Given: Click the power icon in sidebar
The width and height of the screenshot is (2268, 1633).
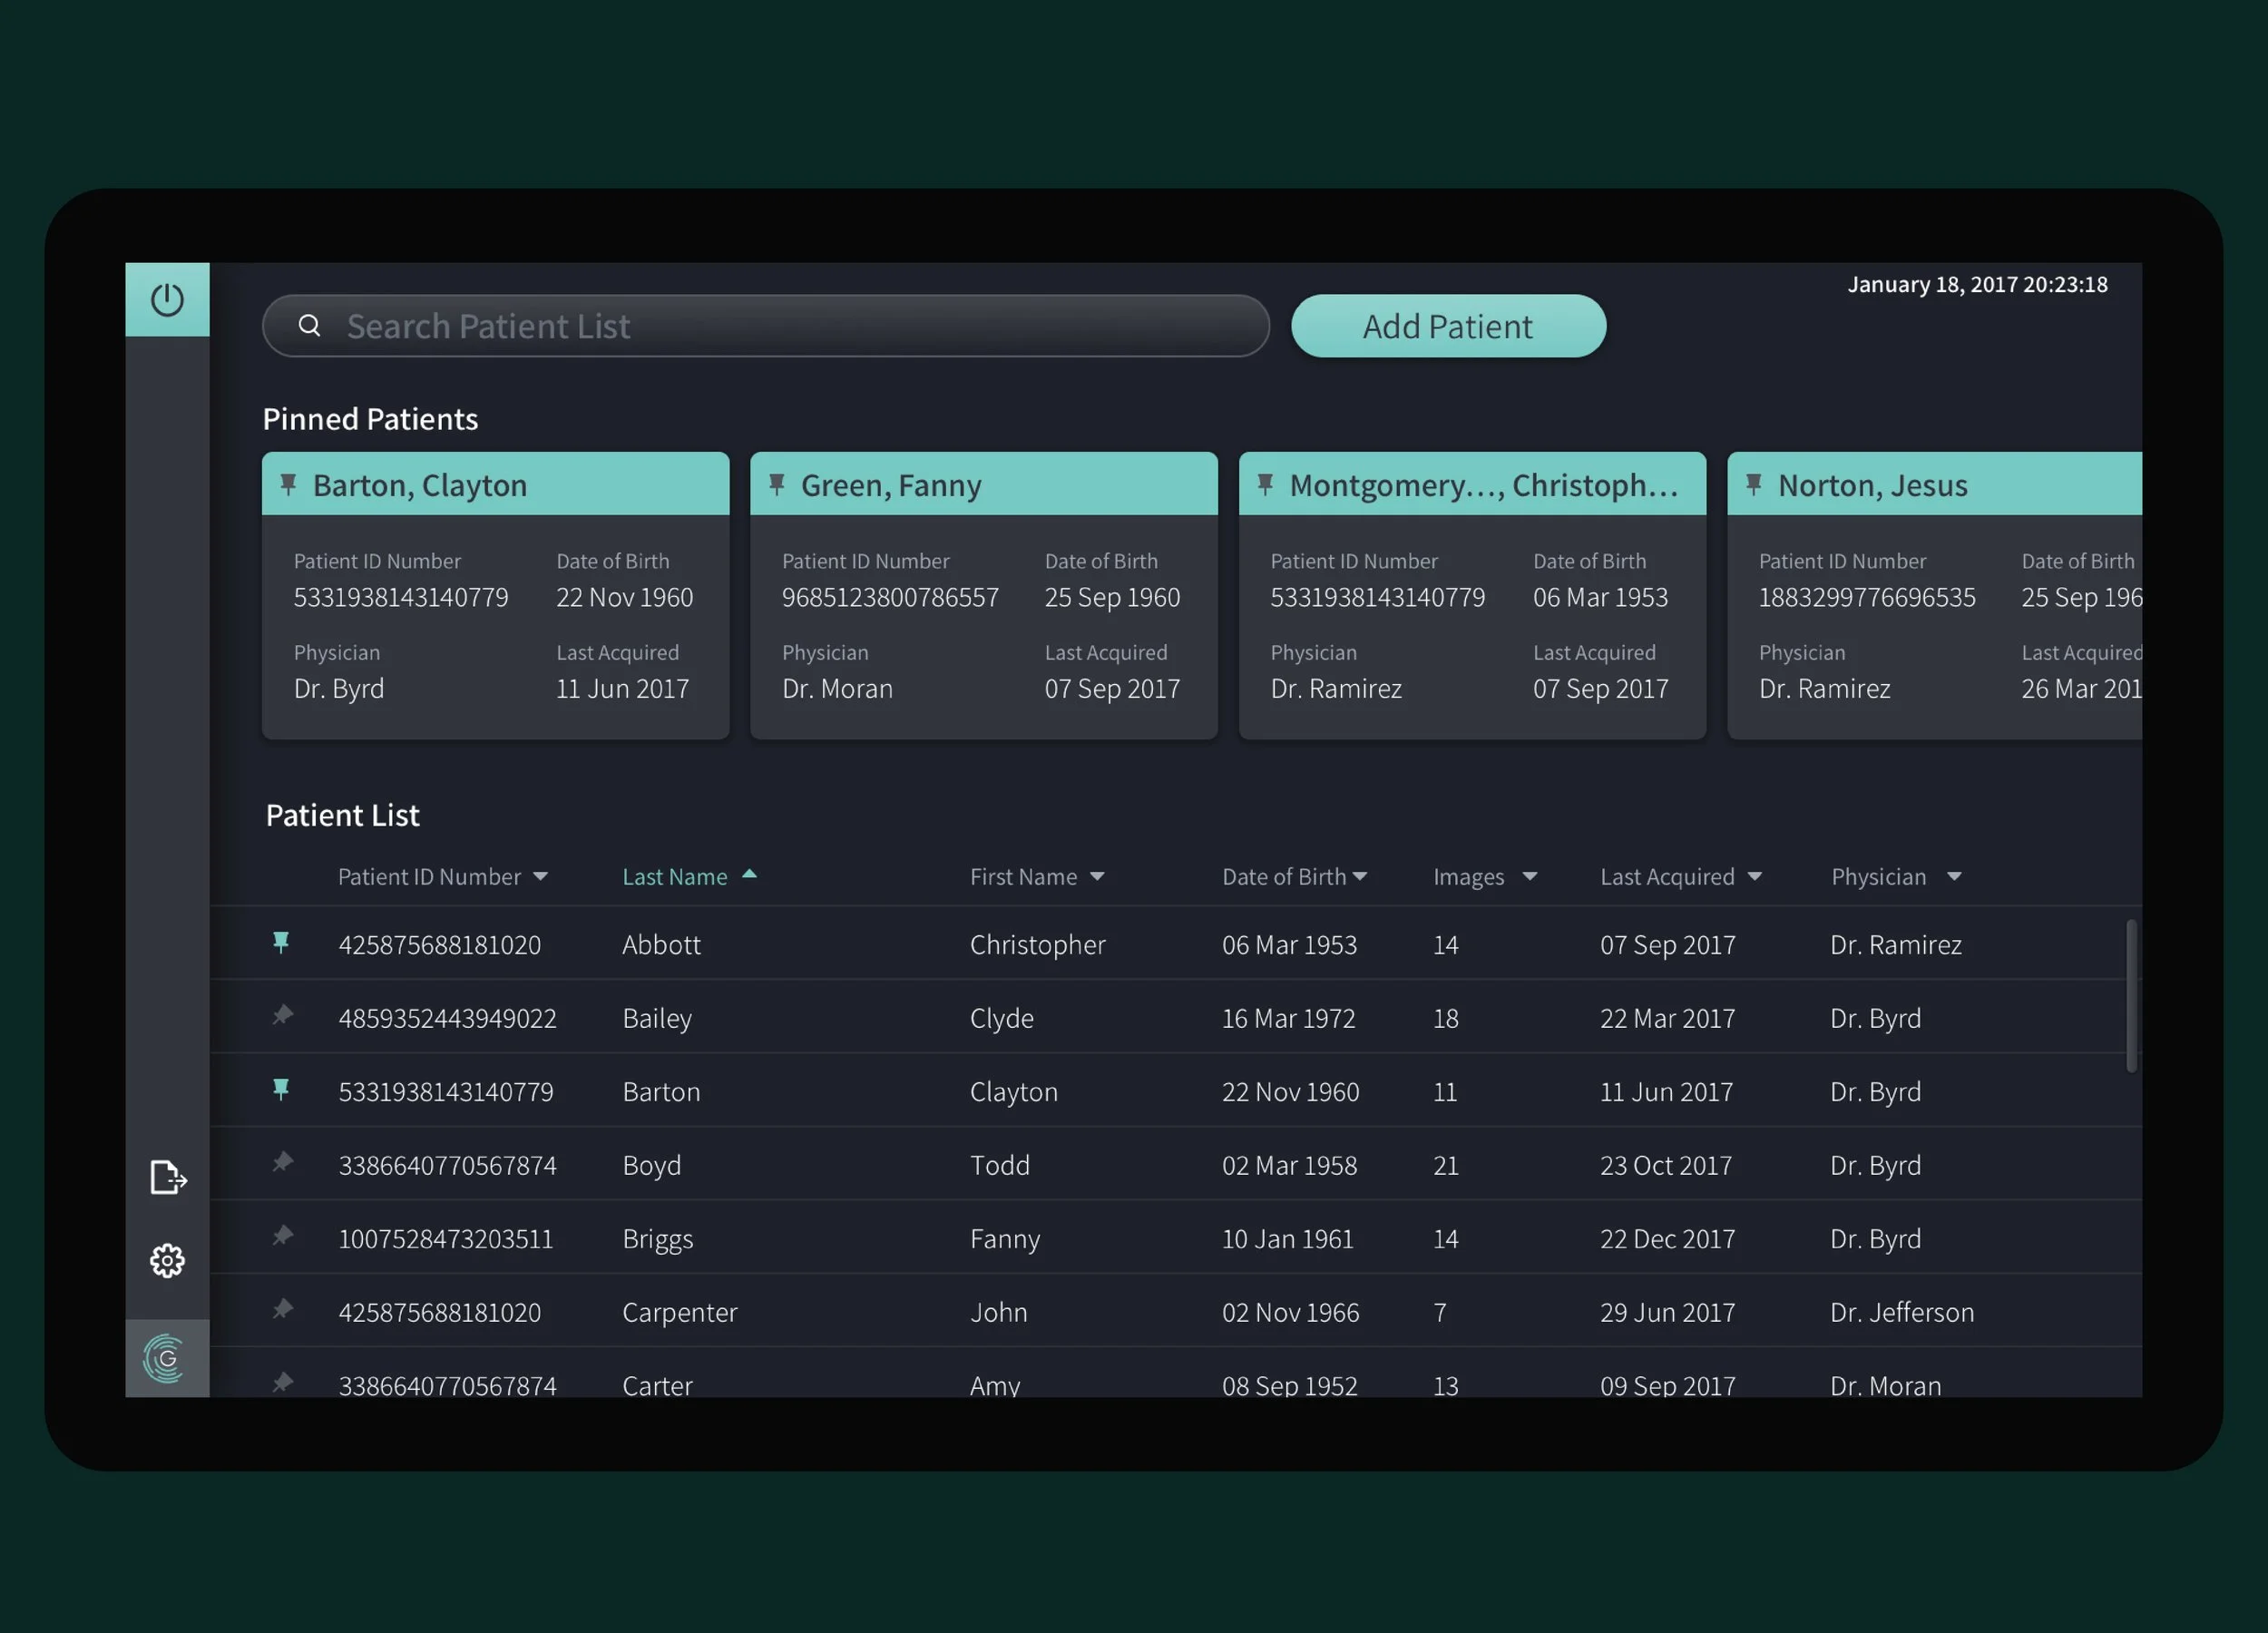Looking at the screenshot, I should coord(167,299).
